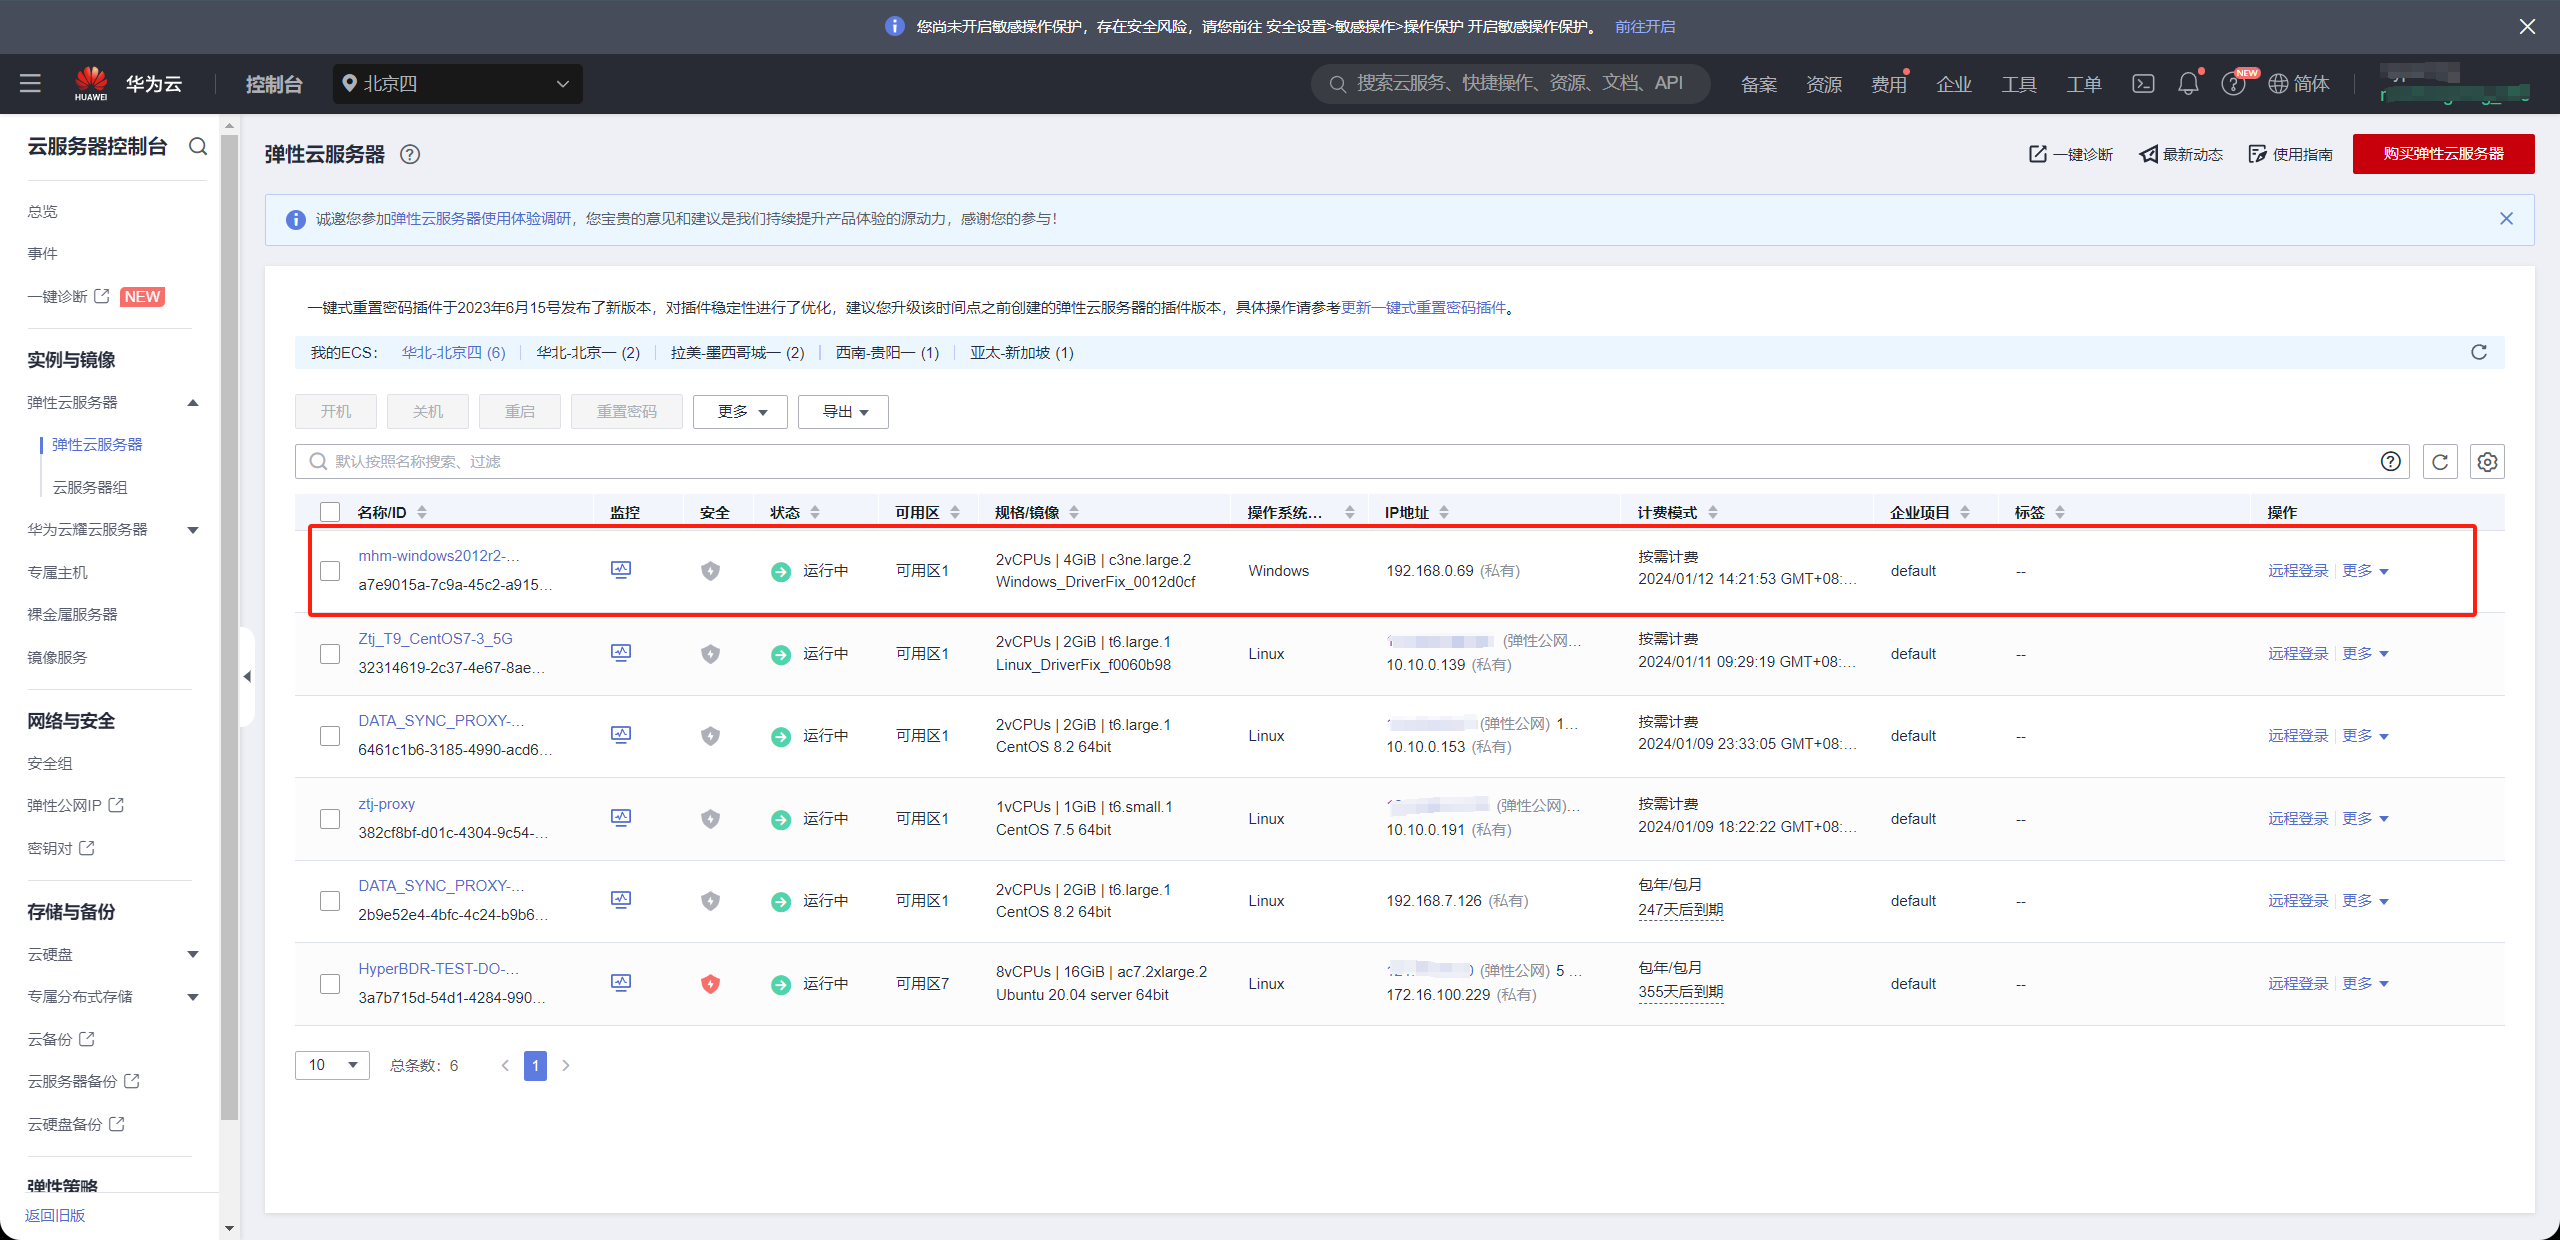Image resolution: width=2560 pixels, height=1240 pixels.
Task: Select the HyperBDR-TEST-DO checkbox
Action: tap(330, 984)
